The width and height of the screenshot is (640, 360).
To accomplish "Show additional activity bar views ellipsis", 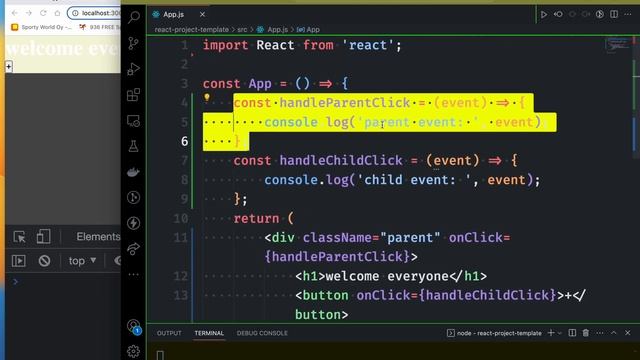I will [x=133, y=274].
